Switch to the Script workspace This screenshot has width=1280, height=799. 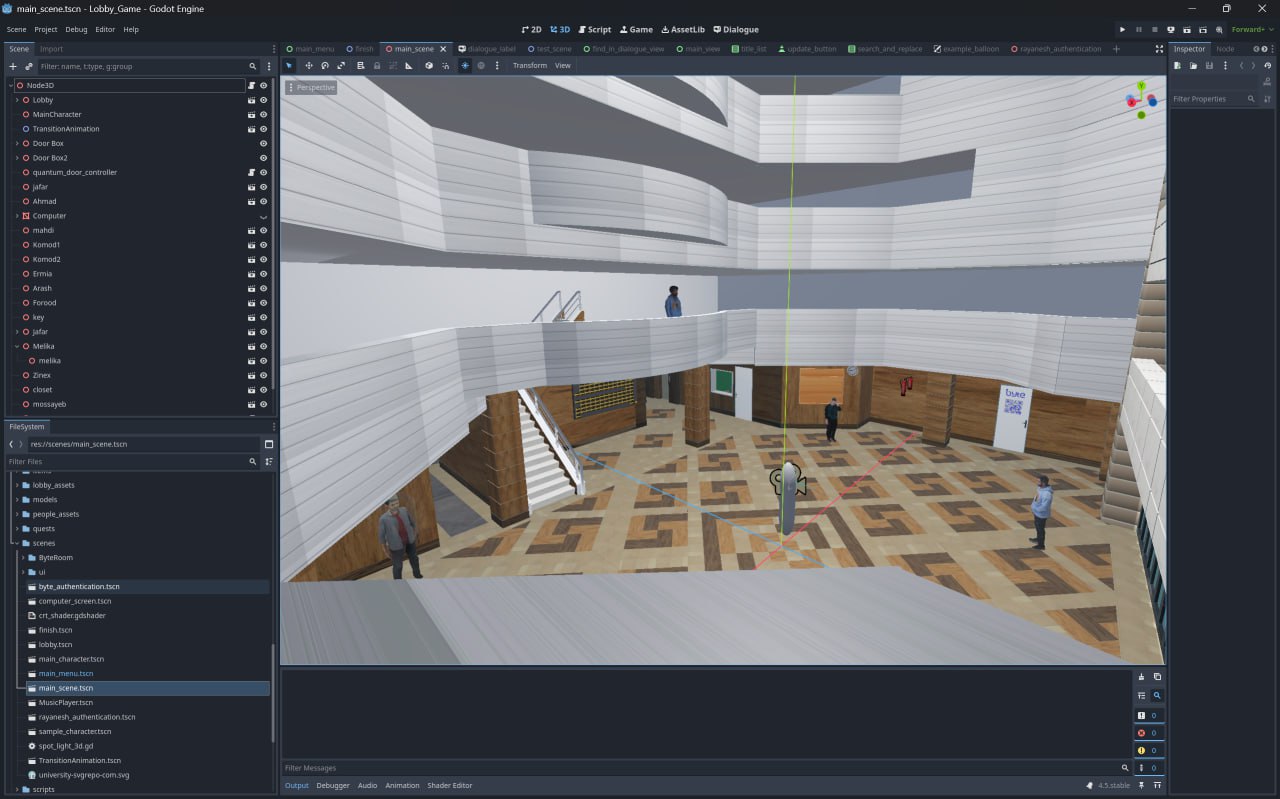pos(594,30)
